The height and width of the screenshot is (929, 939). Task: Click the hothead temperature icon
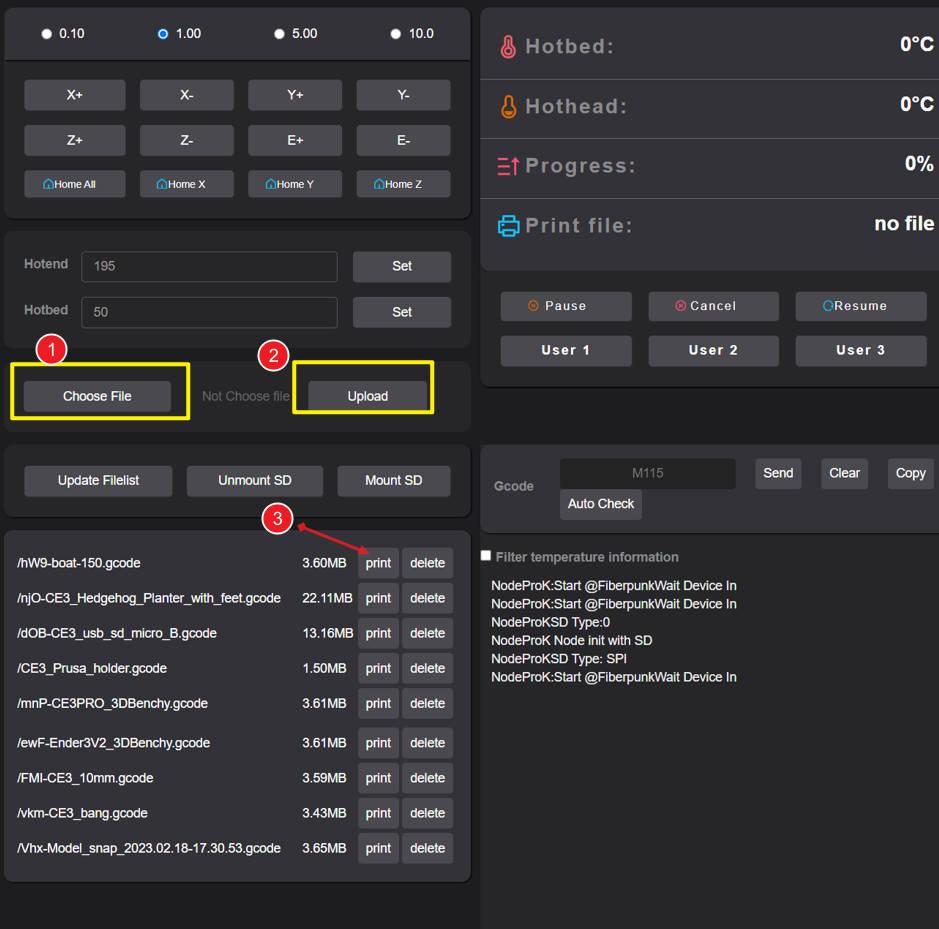pos(508,105)
